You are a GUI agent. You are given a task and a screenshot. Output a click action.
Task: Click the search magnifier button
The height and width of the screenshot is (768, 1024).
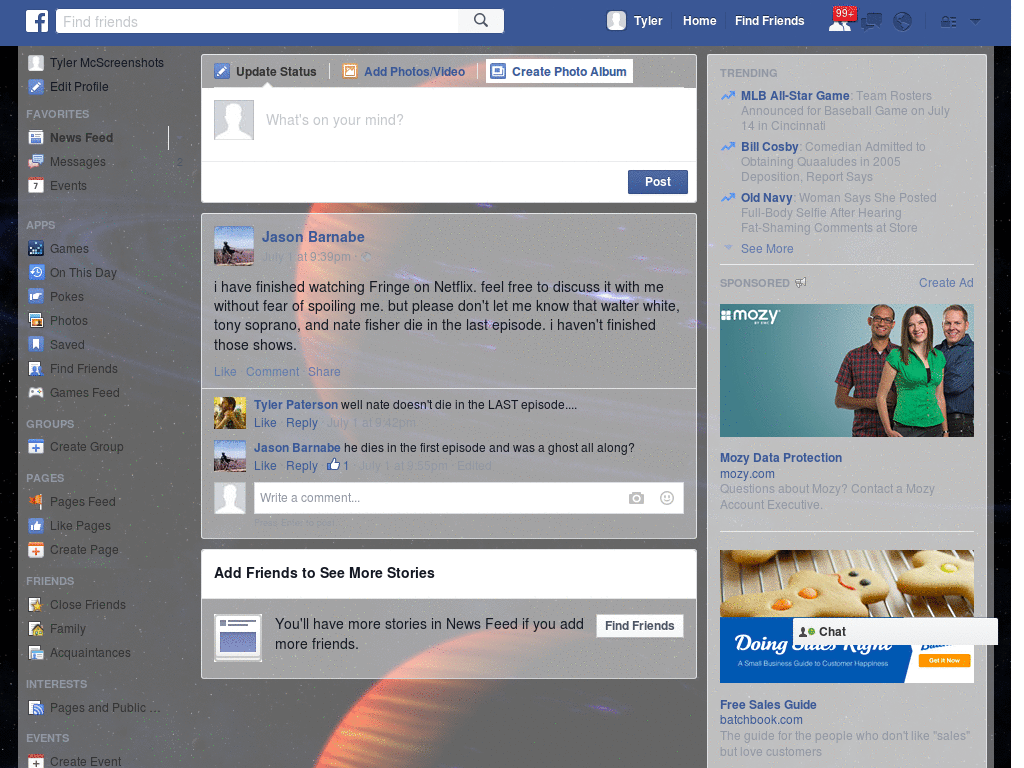coord(481,21)
